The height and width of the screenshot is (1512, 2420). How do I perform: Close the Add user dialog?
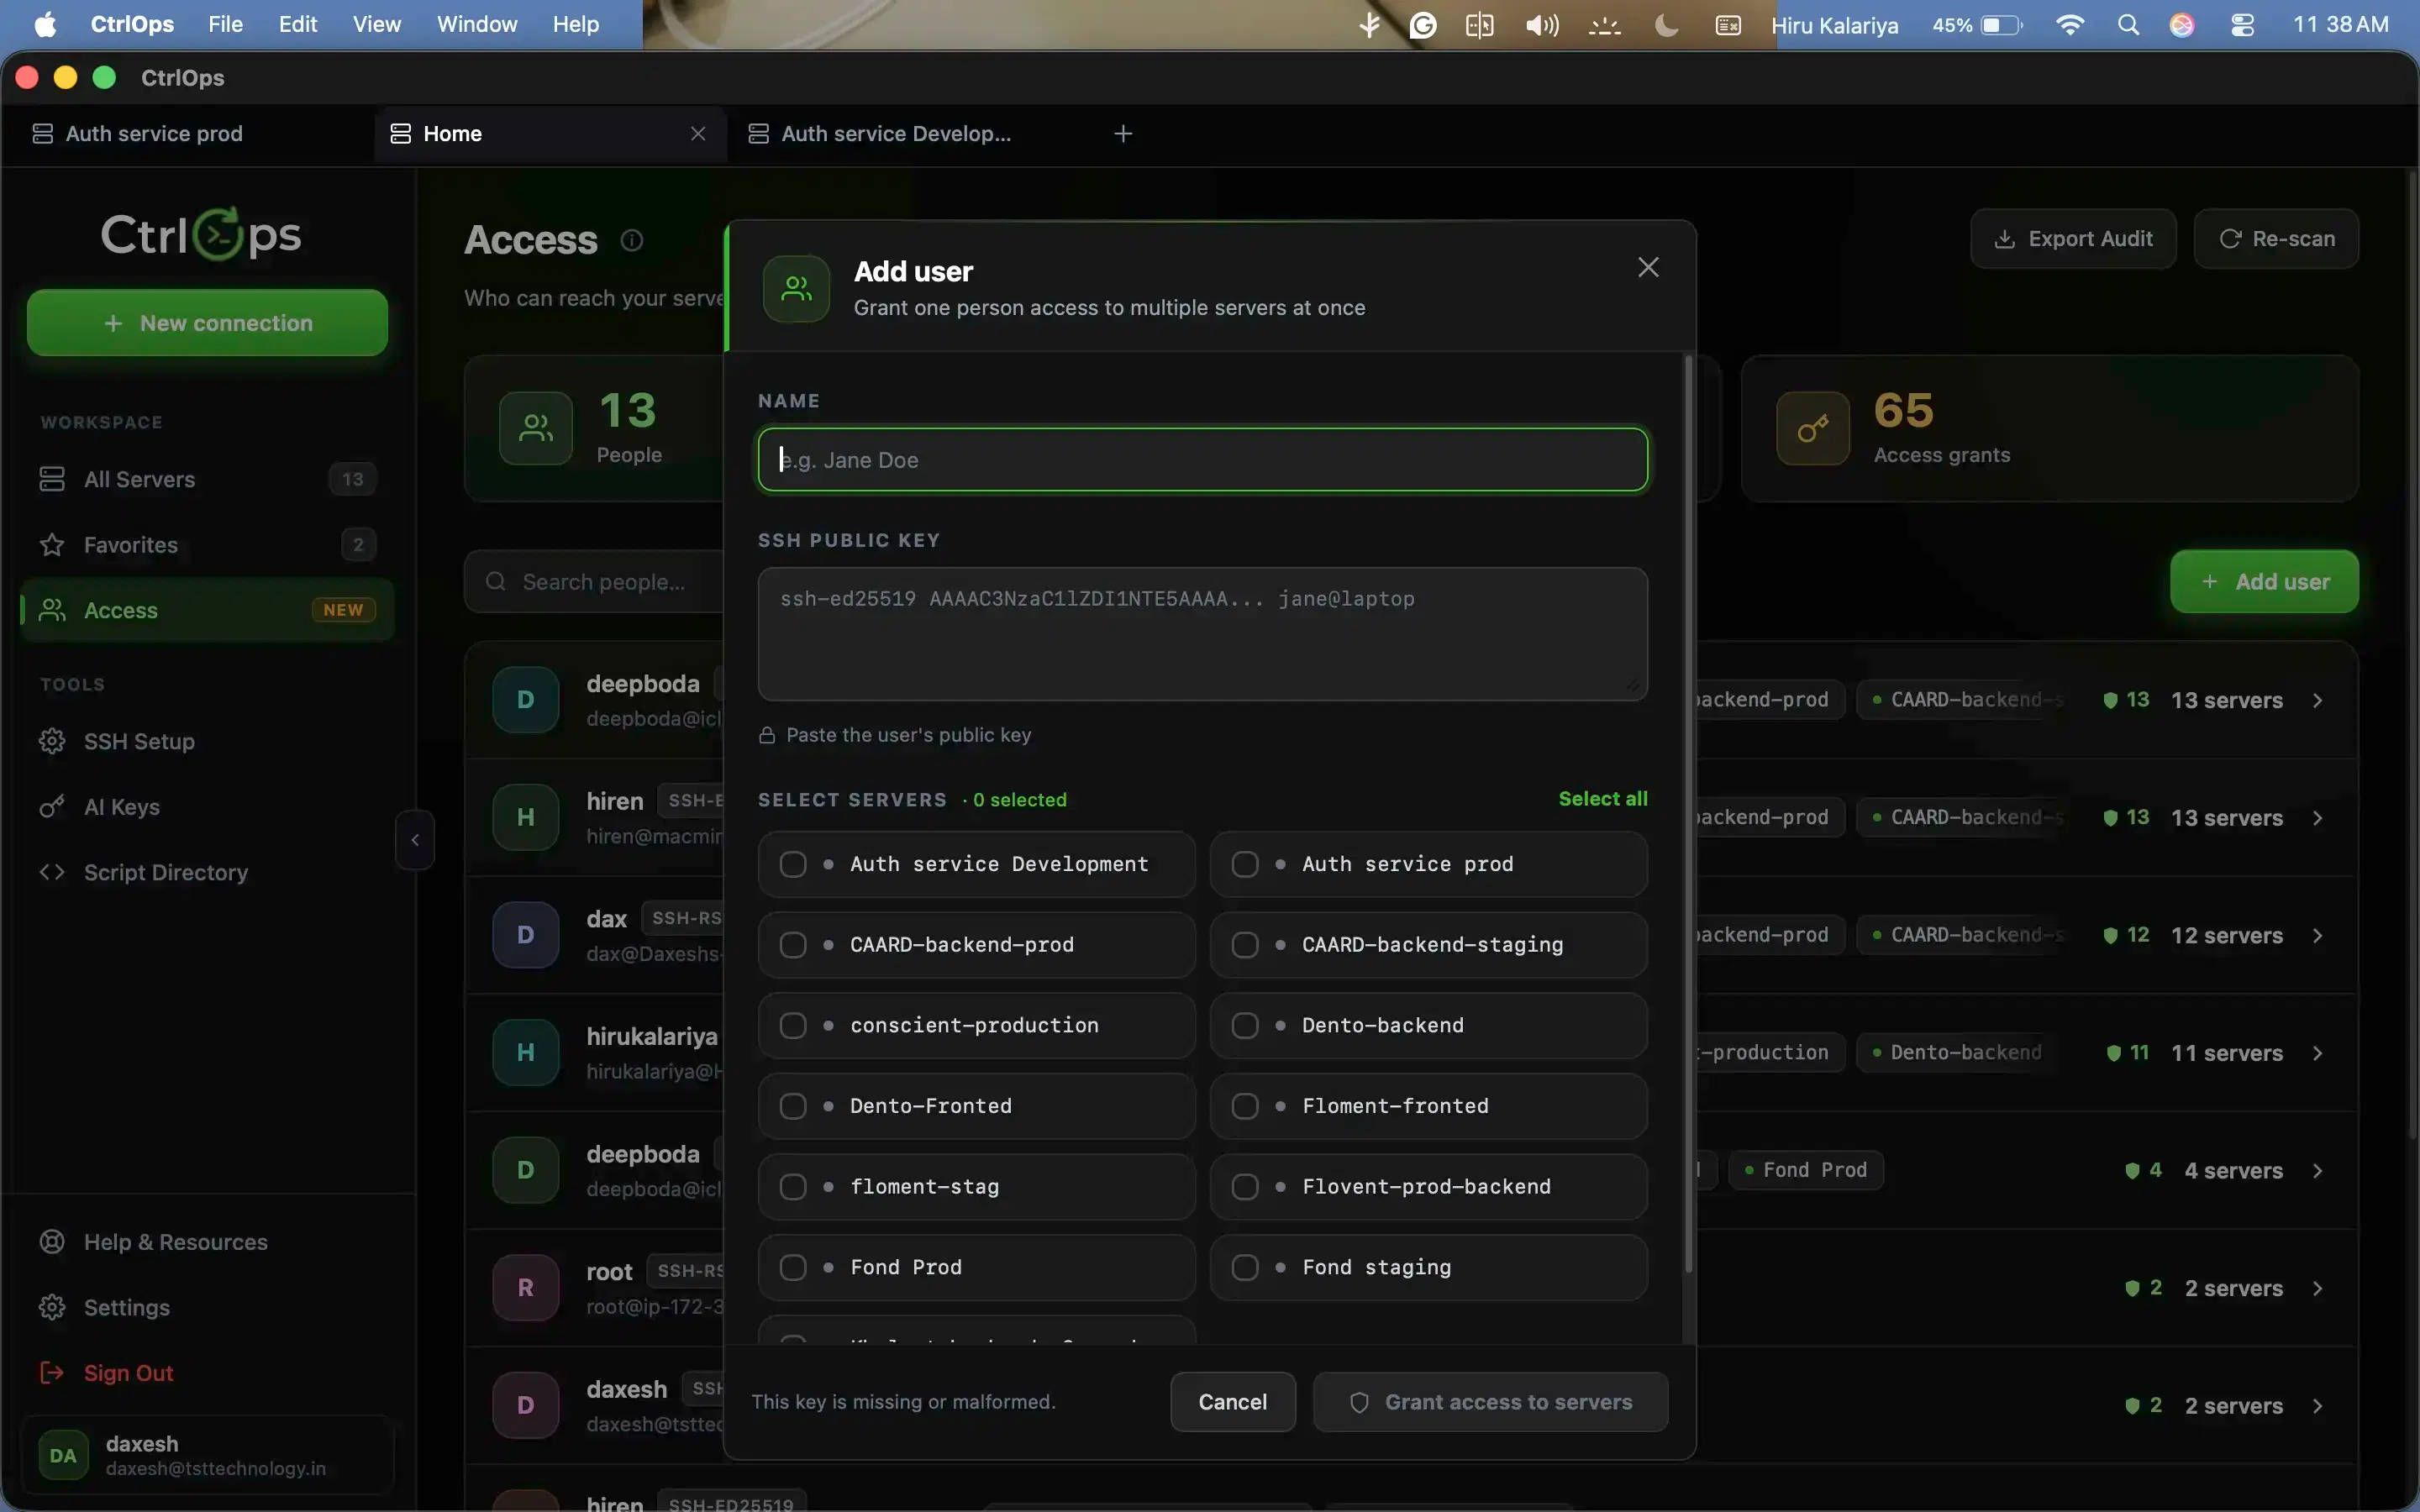1648,267
